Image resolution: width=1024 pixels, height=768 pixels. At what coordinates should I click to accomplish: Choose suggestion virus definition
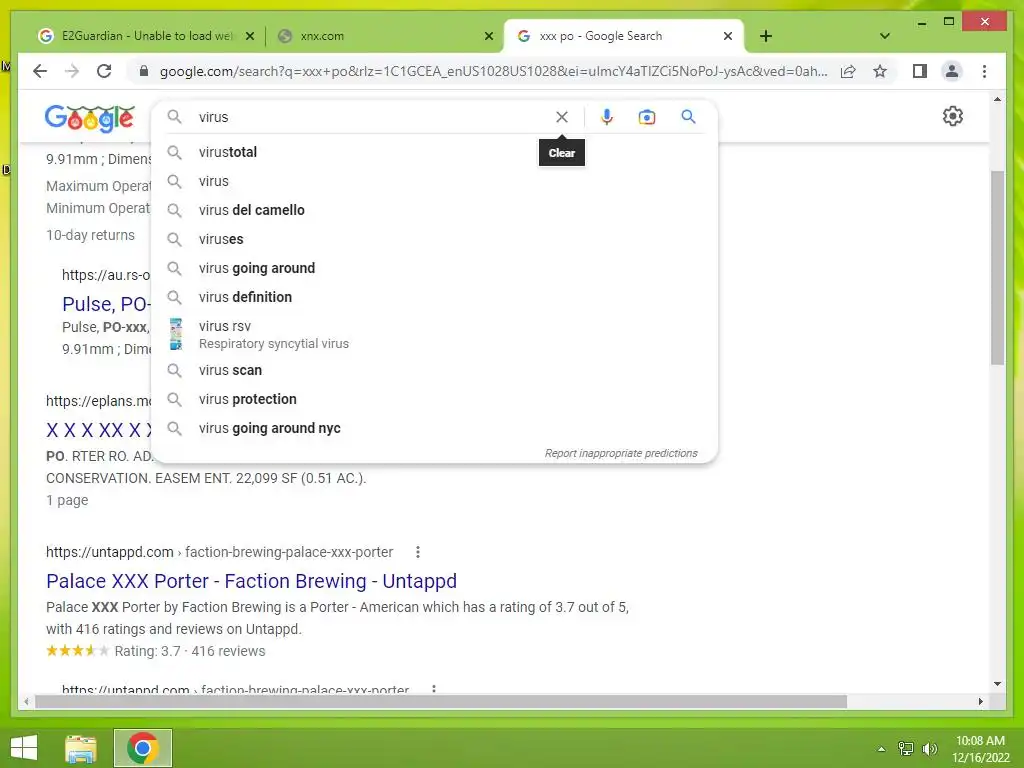434,297
